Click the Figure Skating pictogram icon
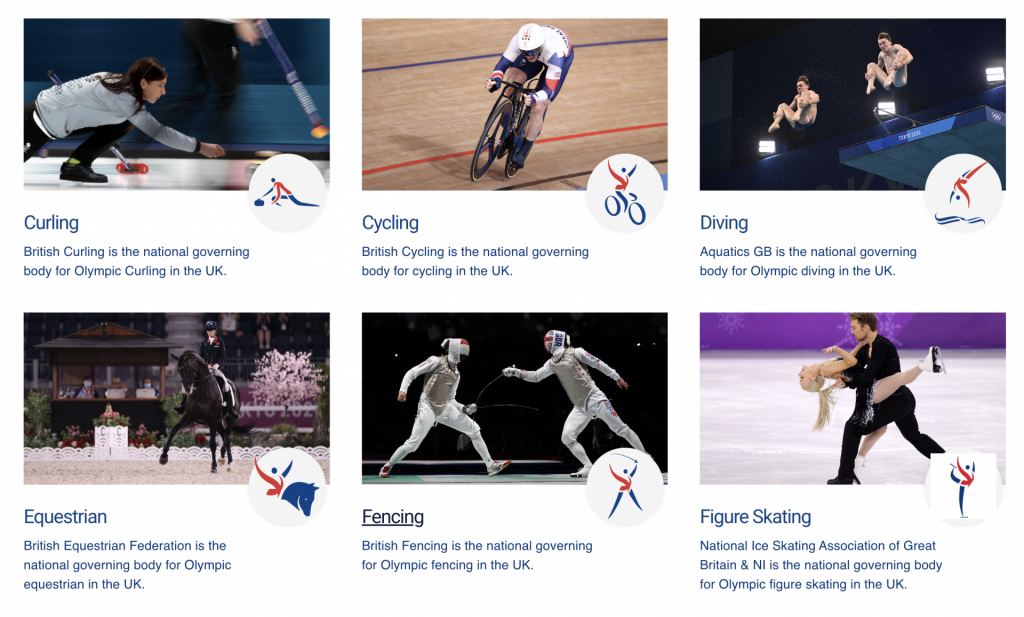 963,486
